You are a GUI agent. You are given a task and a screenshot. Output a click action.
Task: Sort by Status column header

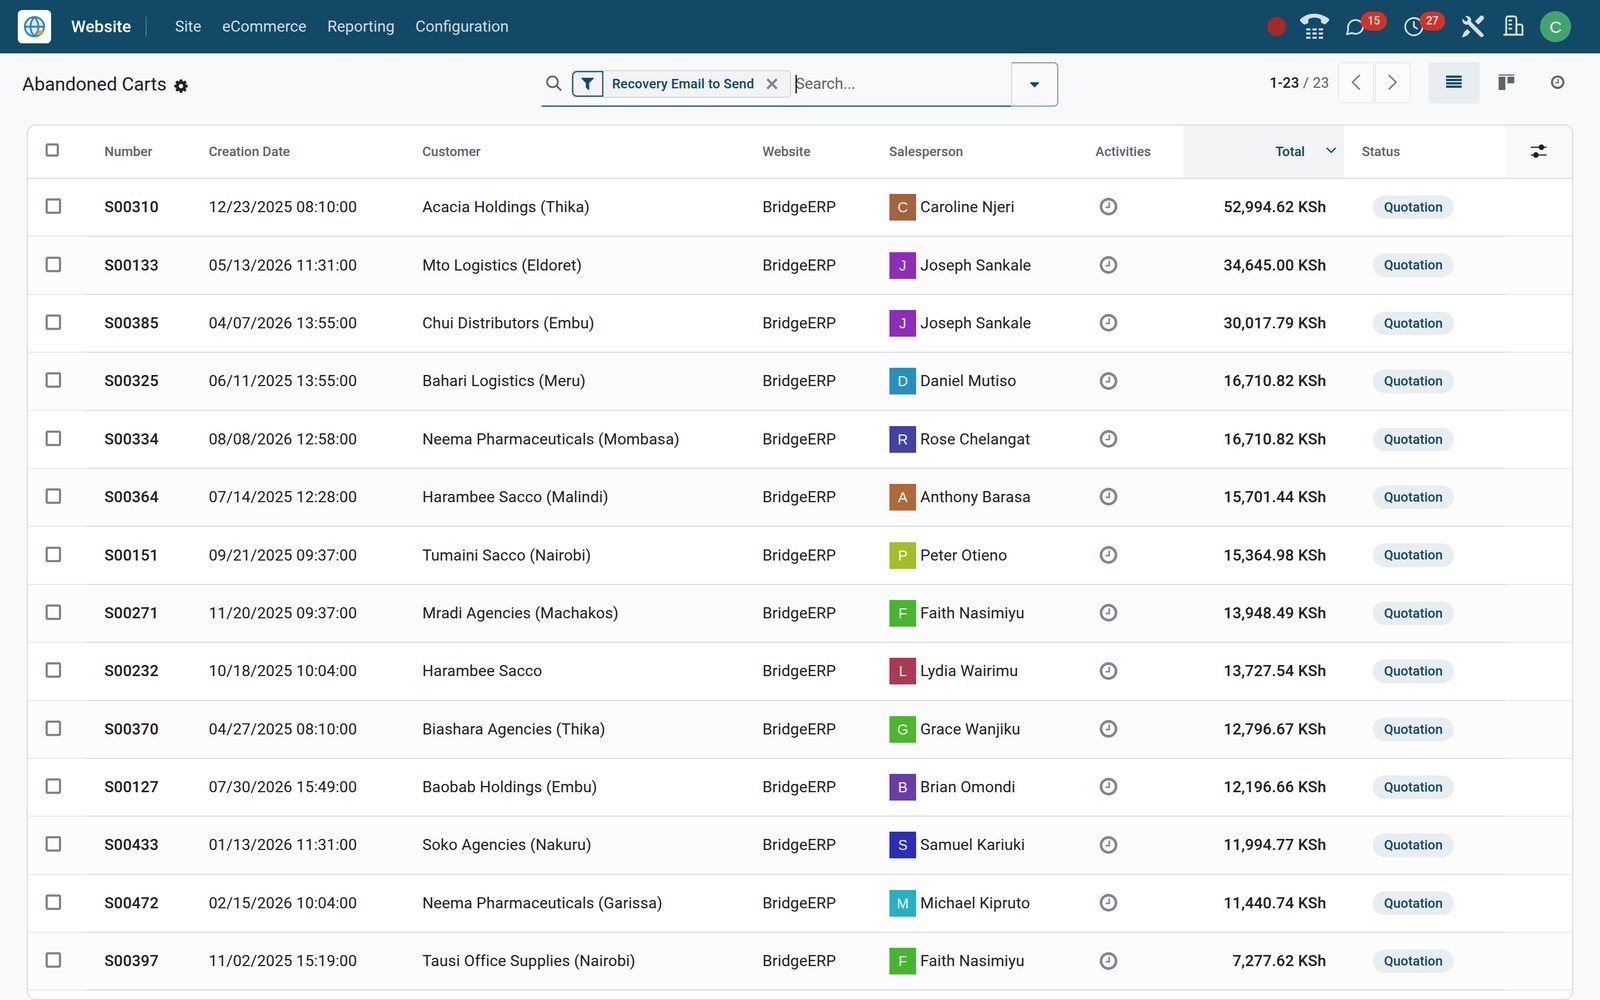[x=1380, y=152]
